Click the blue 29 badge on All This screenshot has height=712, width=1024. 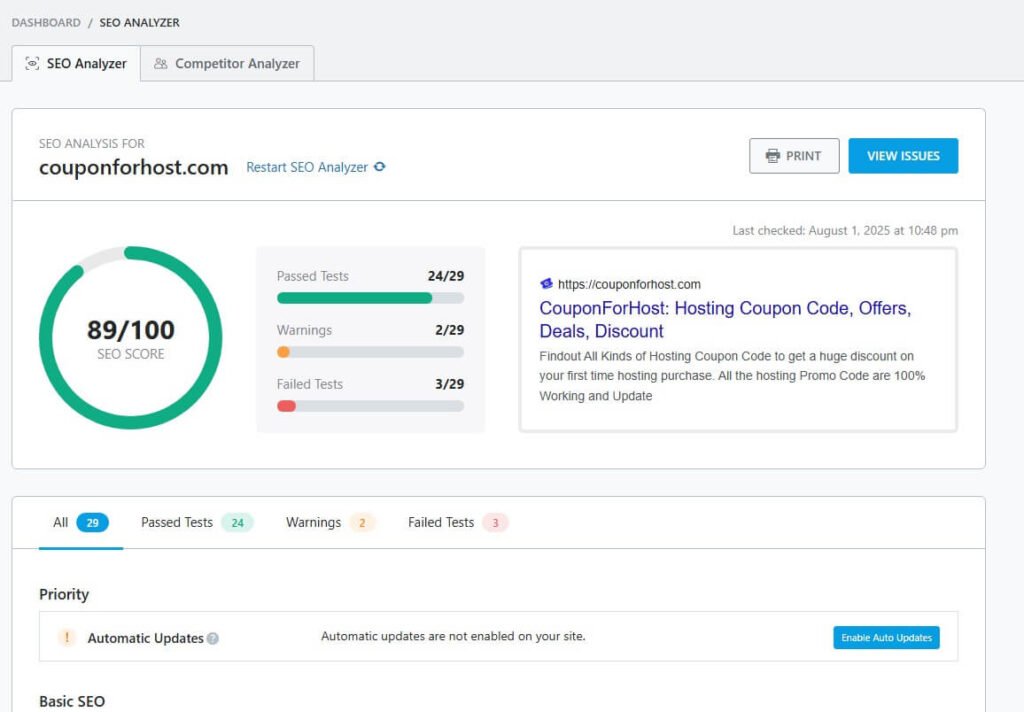(93, 523)
